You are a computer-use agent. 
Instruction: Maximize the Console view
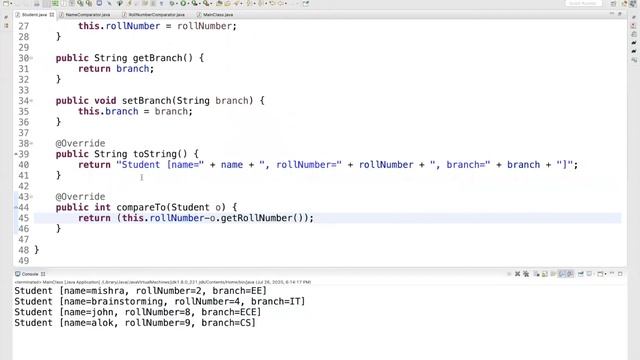(x=620, y=274)
